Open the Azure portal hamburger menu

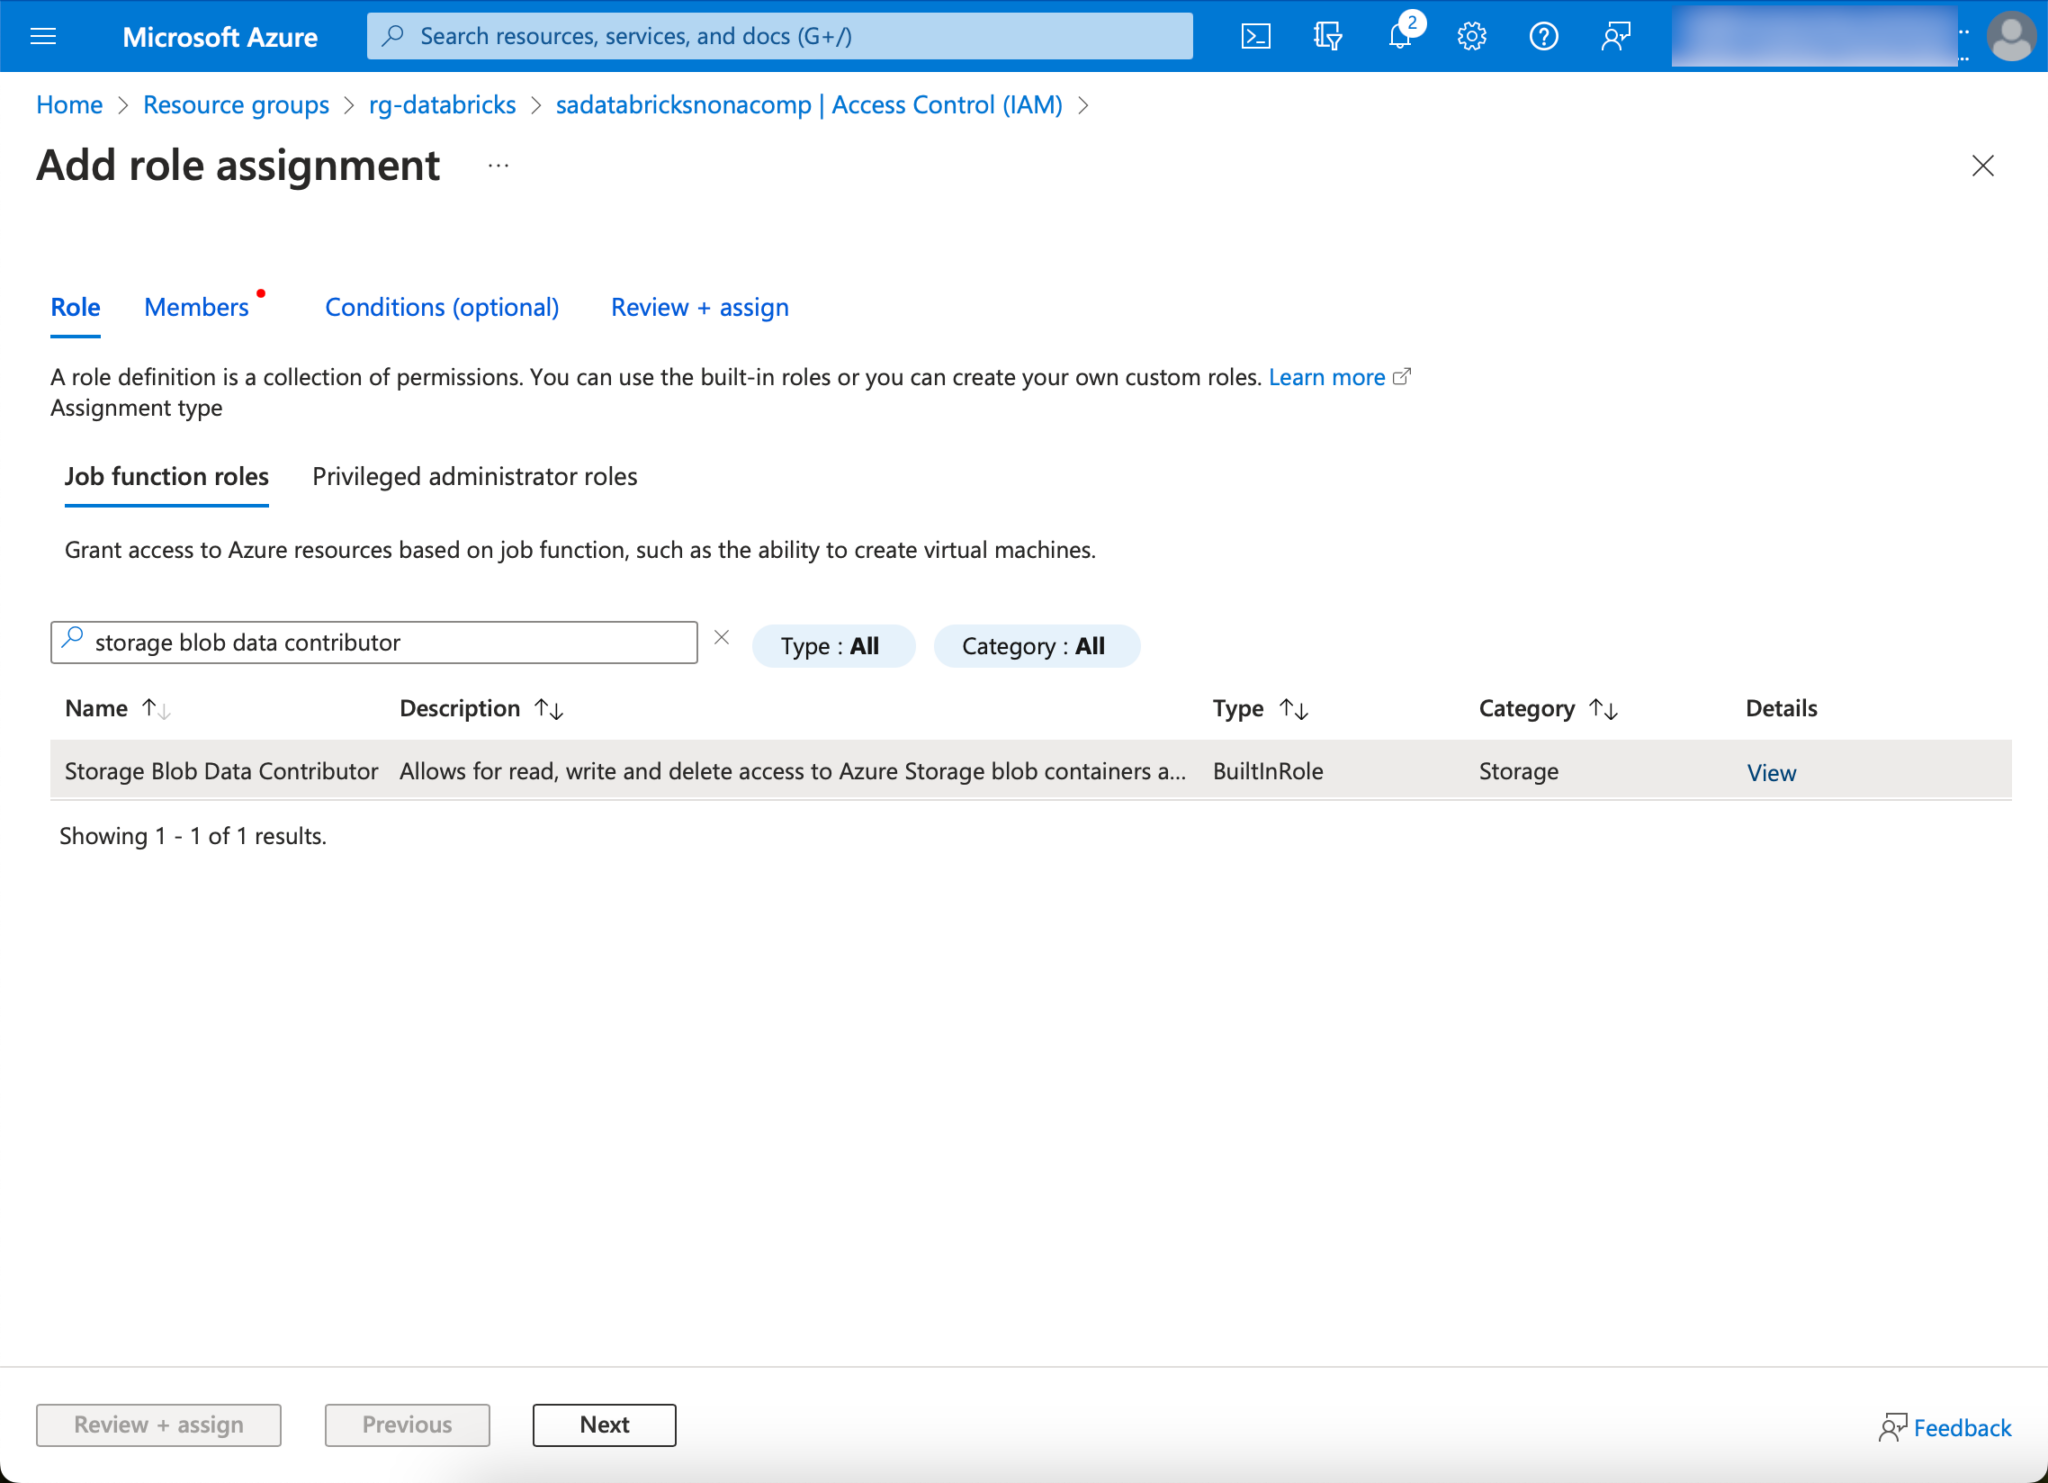pyautogui.click(x=43, y=37)
